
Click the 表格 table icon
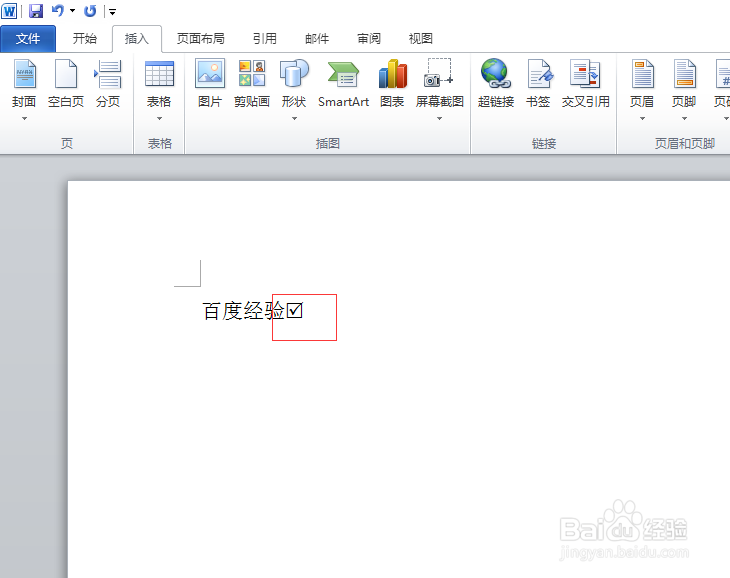click(159, 74)
